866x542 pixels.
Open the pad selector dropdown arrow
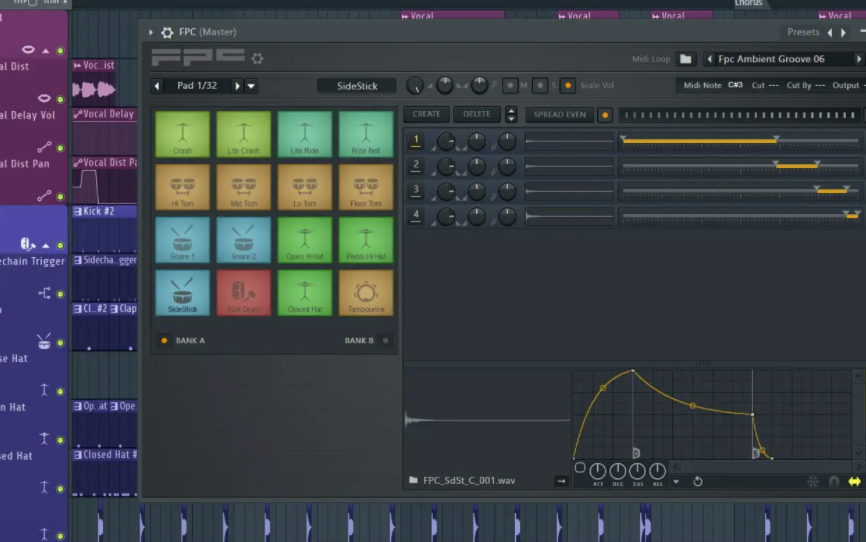(251, 86)
